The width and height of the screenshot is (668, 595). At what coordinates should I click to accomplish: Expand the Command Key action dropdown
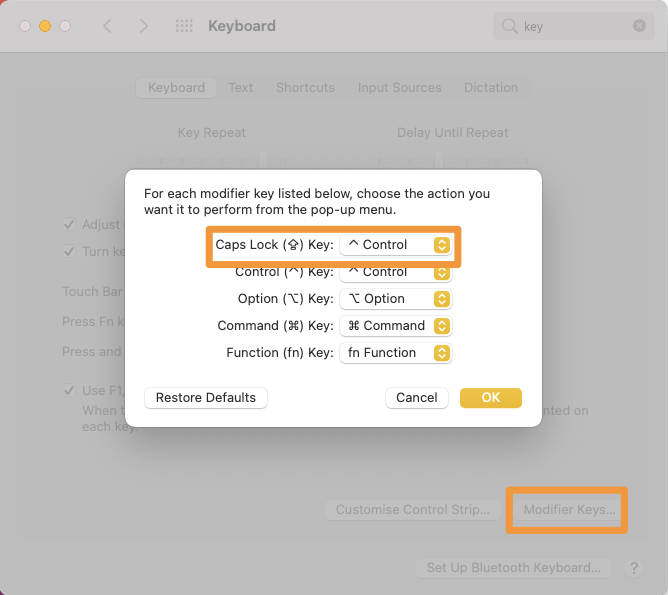(396, 326)
